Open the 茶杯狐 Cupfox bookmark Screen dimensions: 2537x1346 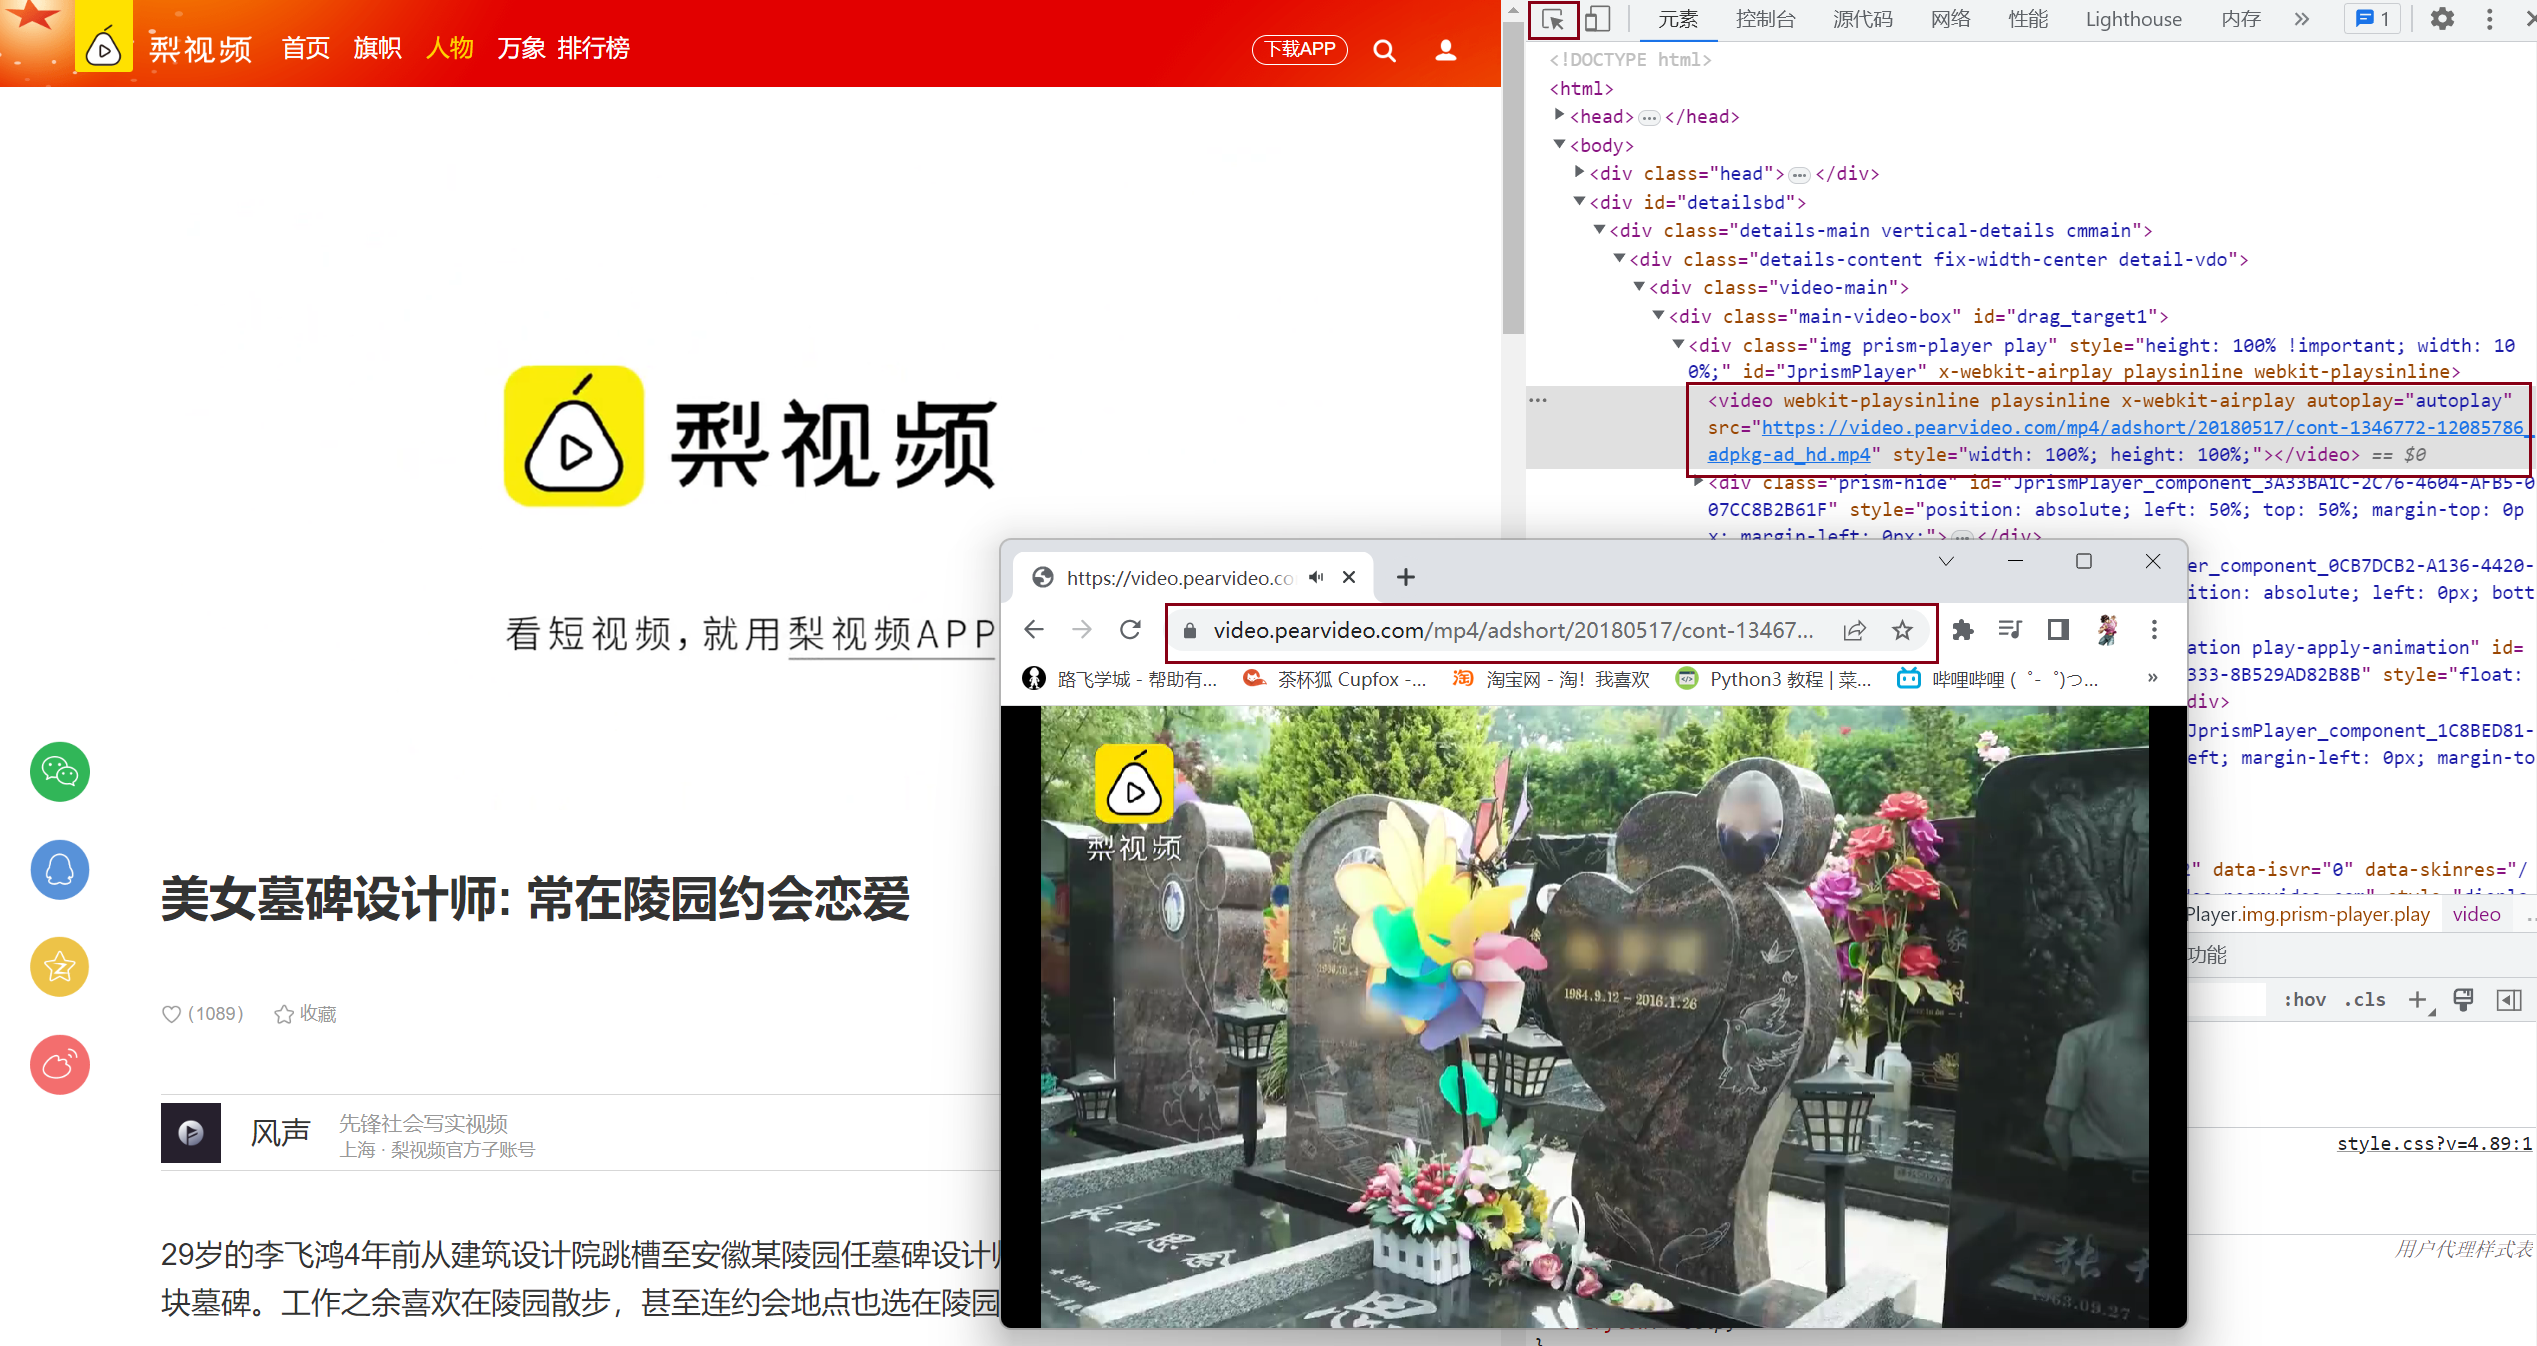point(1334,679)
